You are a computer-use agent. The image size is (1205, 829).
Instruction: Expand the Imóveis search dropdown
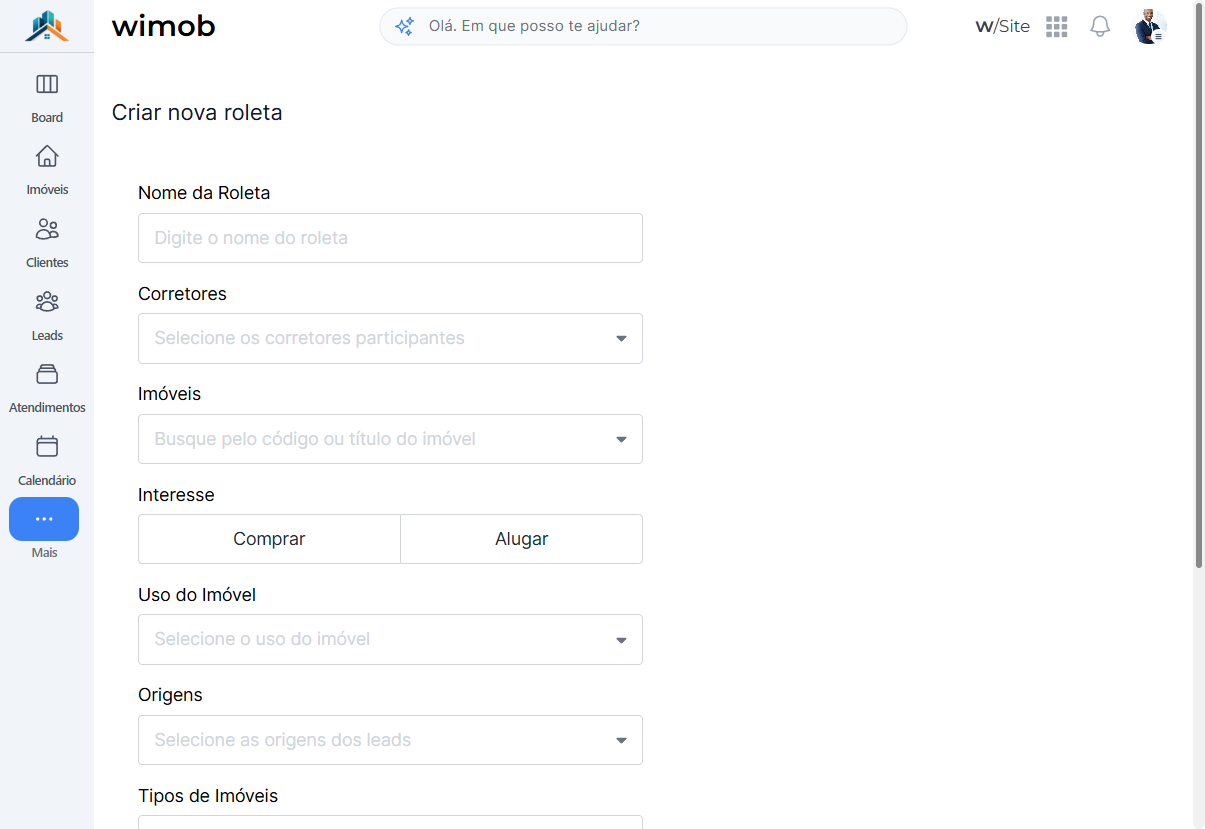(x=390, y=439)
